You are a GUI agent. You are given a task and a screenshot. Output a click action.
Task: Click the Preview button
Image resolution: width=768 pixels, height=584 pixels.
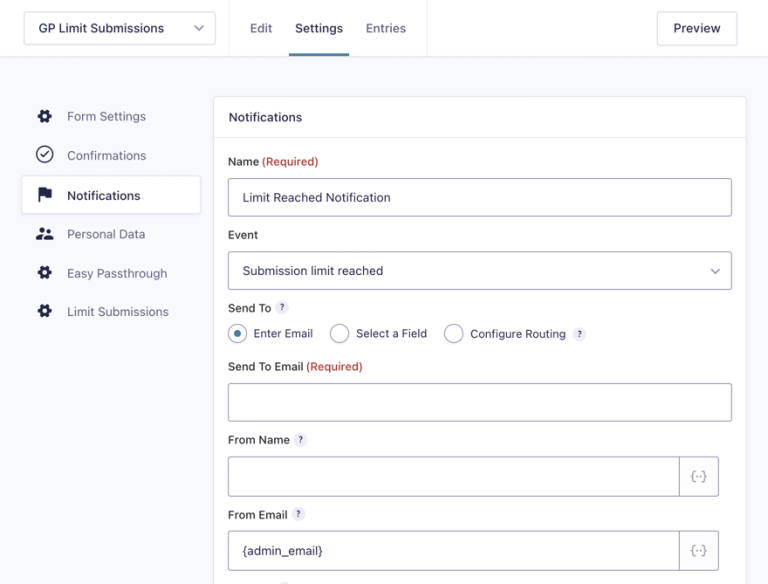click(696, 28)
